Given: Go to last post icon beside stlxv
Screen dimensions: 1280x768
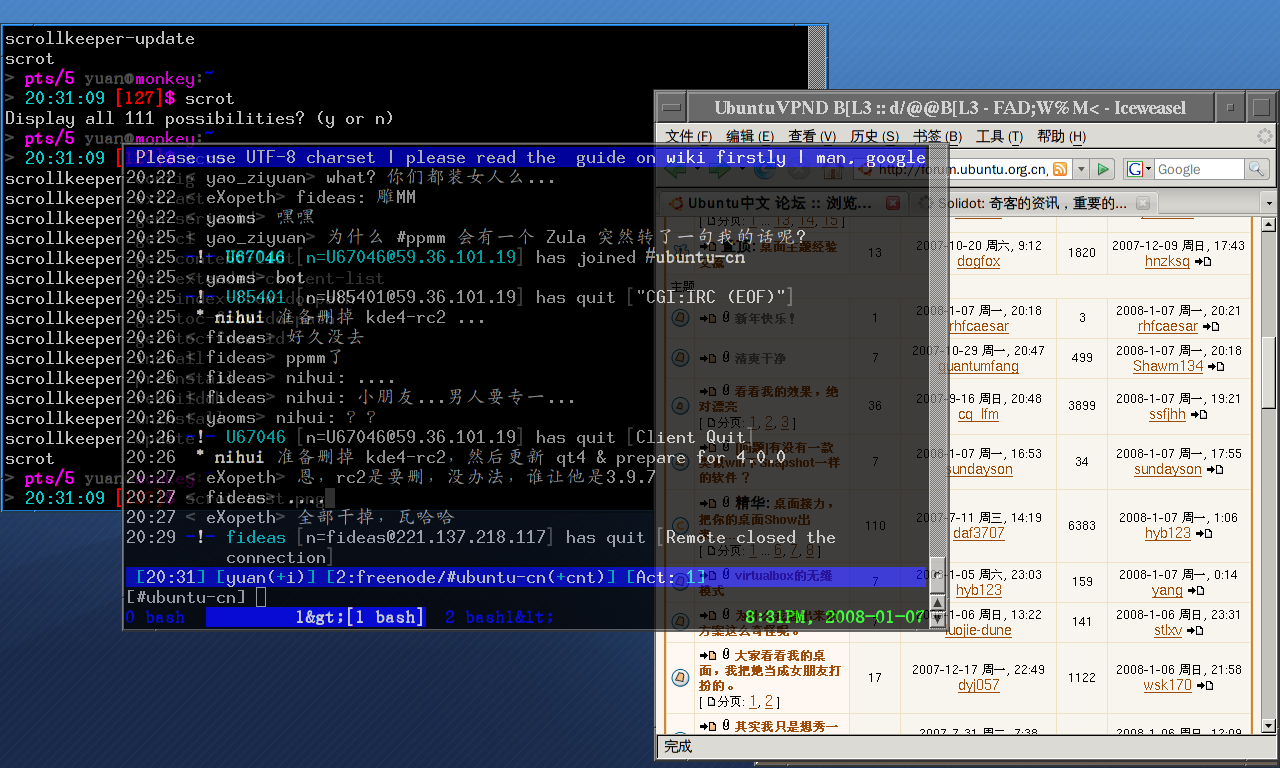Looking at the screenshot, I should (x=1193, y=631).
